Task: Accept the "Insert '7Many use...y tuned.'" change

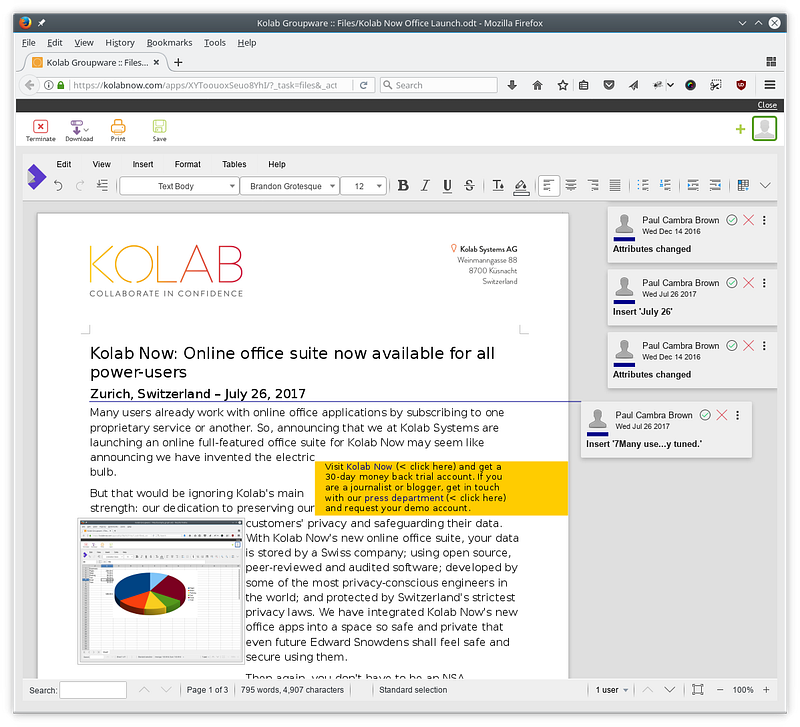Action: [705, 415]
